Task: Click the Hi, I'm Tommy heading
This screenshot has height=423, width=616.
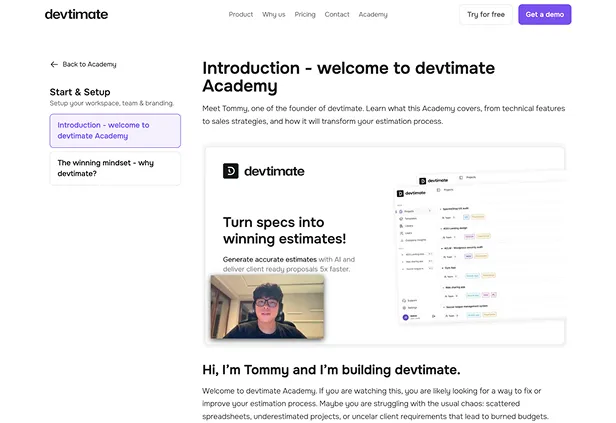Action: [x=331, y=369]
